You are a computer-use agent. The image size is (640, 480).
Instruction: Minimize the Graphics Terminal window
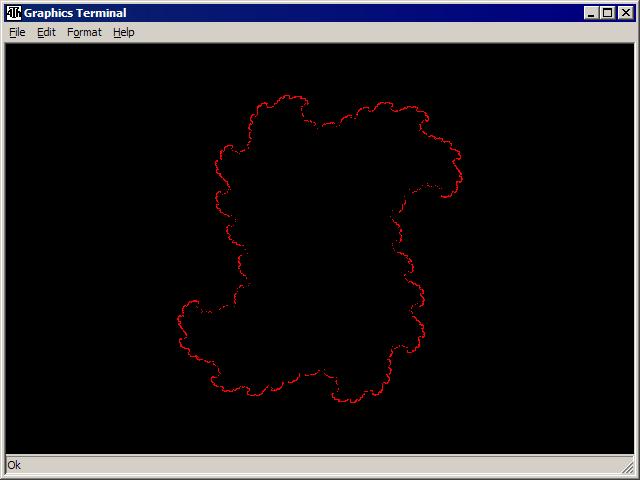[591, 13]
